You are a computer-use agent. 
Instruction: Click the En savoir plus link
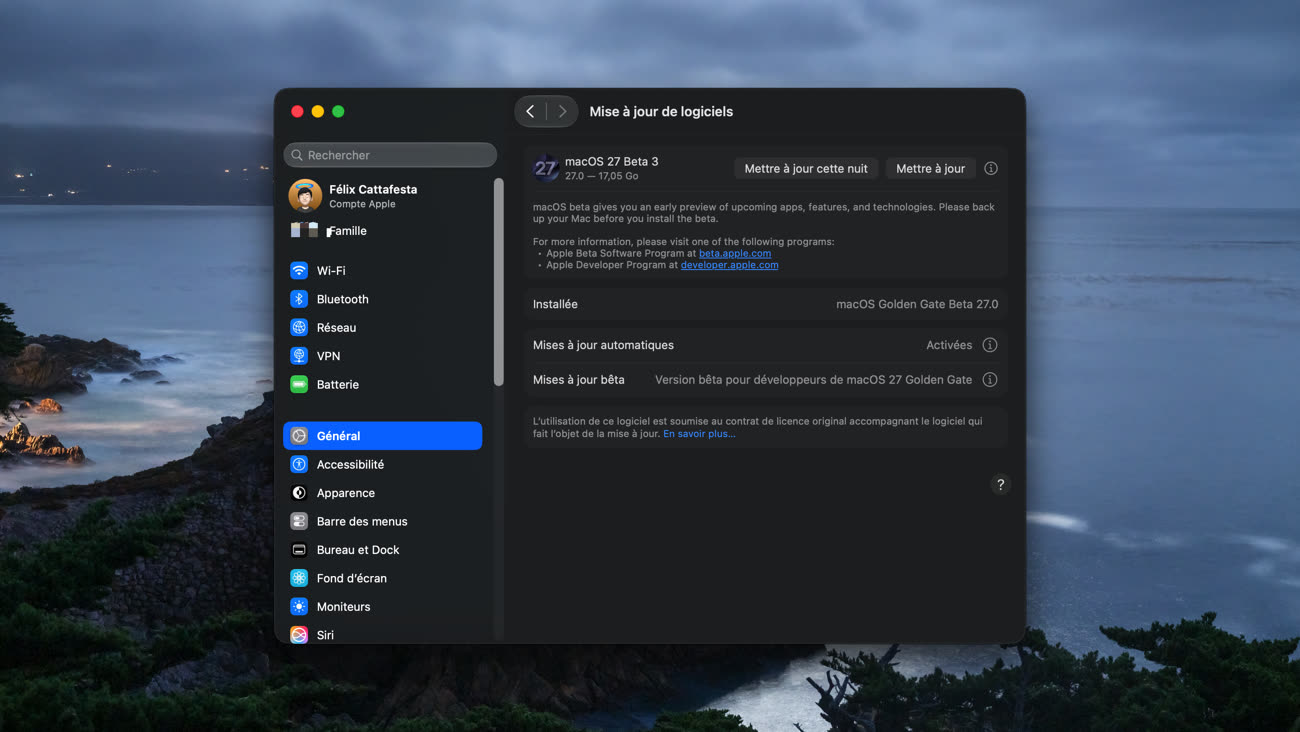699,434
